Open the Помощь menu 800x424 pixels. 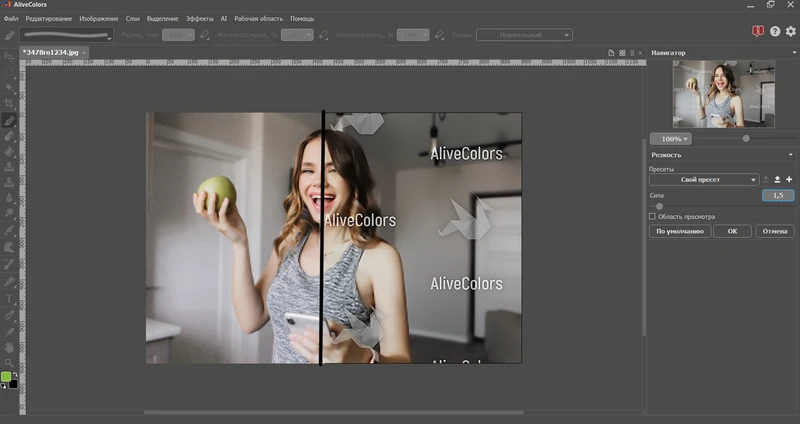[x=302, y=18]
